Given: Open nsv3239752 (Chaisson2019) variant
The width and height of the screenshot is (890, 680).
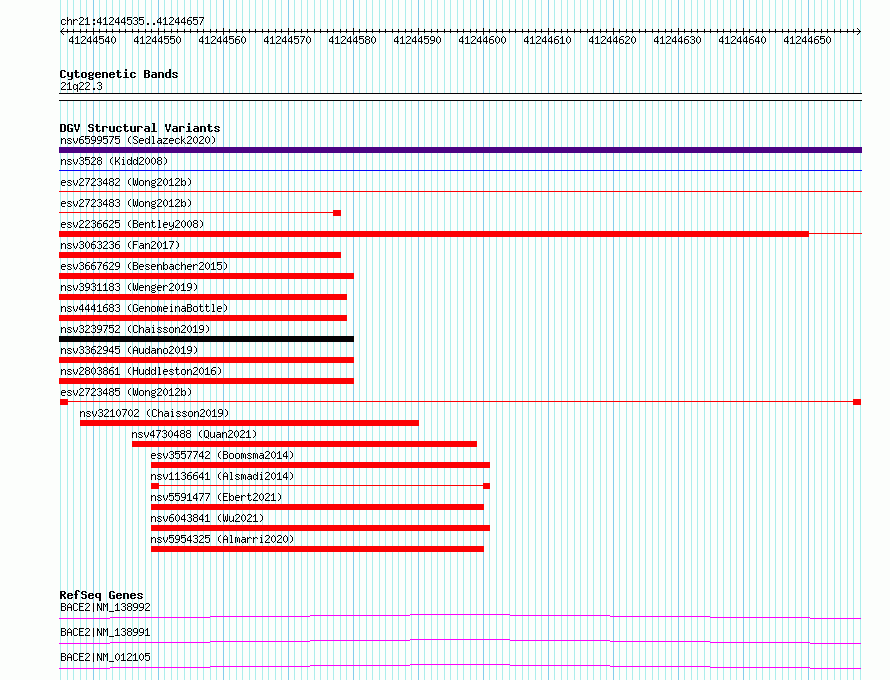Looking at the screenshot, I should pyautogui.click(x=135, y=329).
